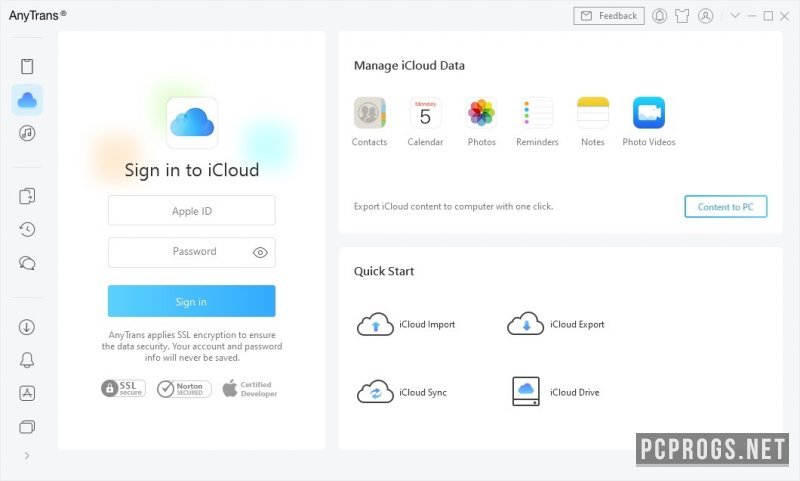This screenshot has width=800, height=481.
Task: Open the Backup Manager history icon
Action: point(27,230)
